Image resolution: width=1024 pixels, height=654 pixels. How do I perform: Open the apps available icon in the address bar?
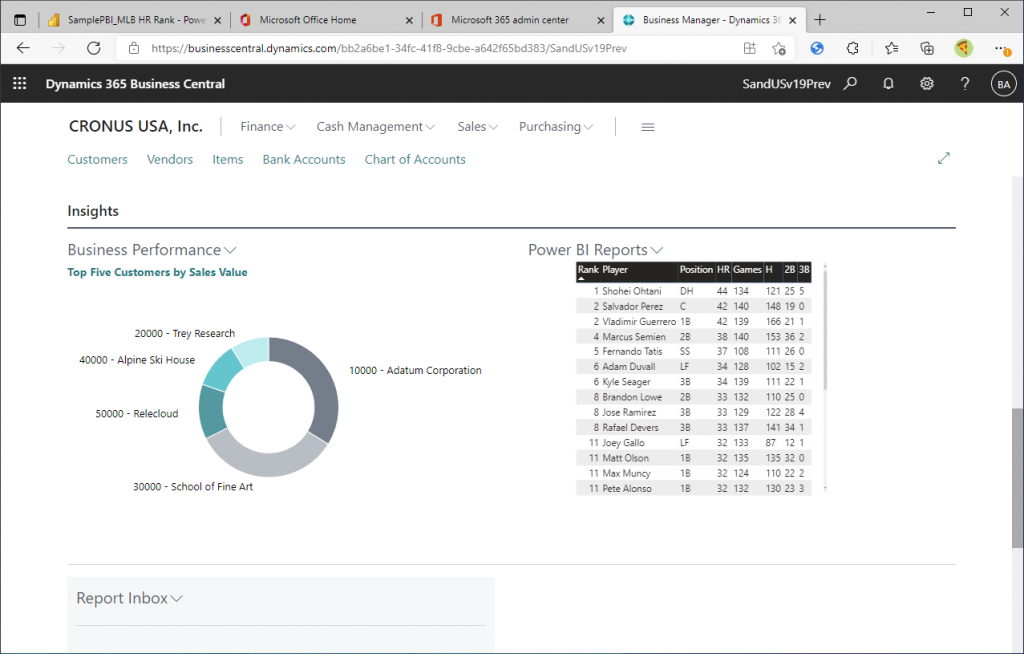pos(750,48)
